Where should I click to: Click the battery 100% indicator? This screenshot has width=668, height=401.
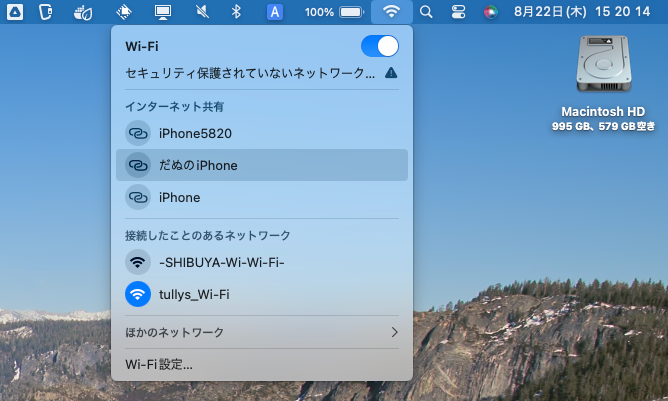(x=334, y=12)
